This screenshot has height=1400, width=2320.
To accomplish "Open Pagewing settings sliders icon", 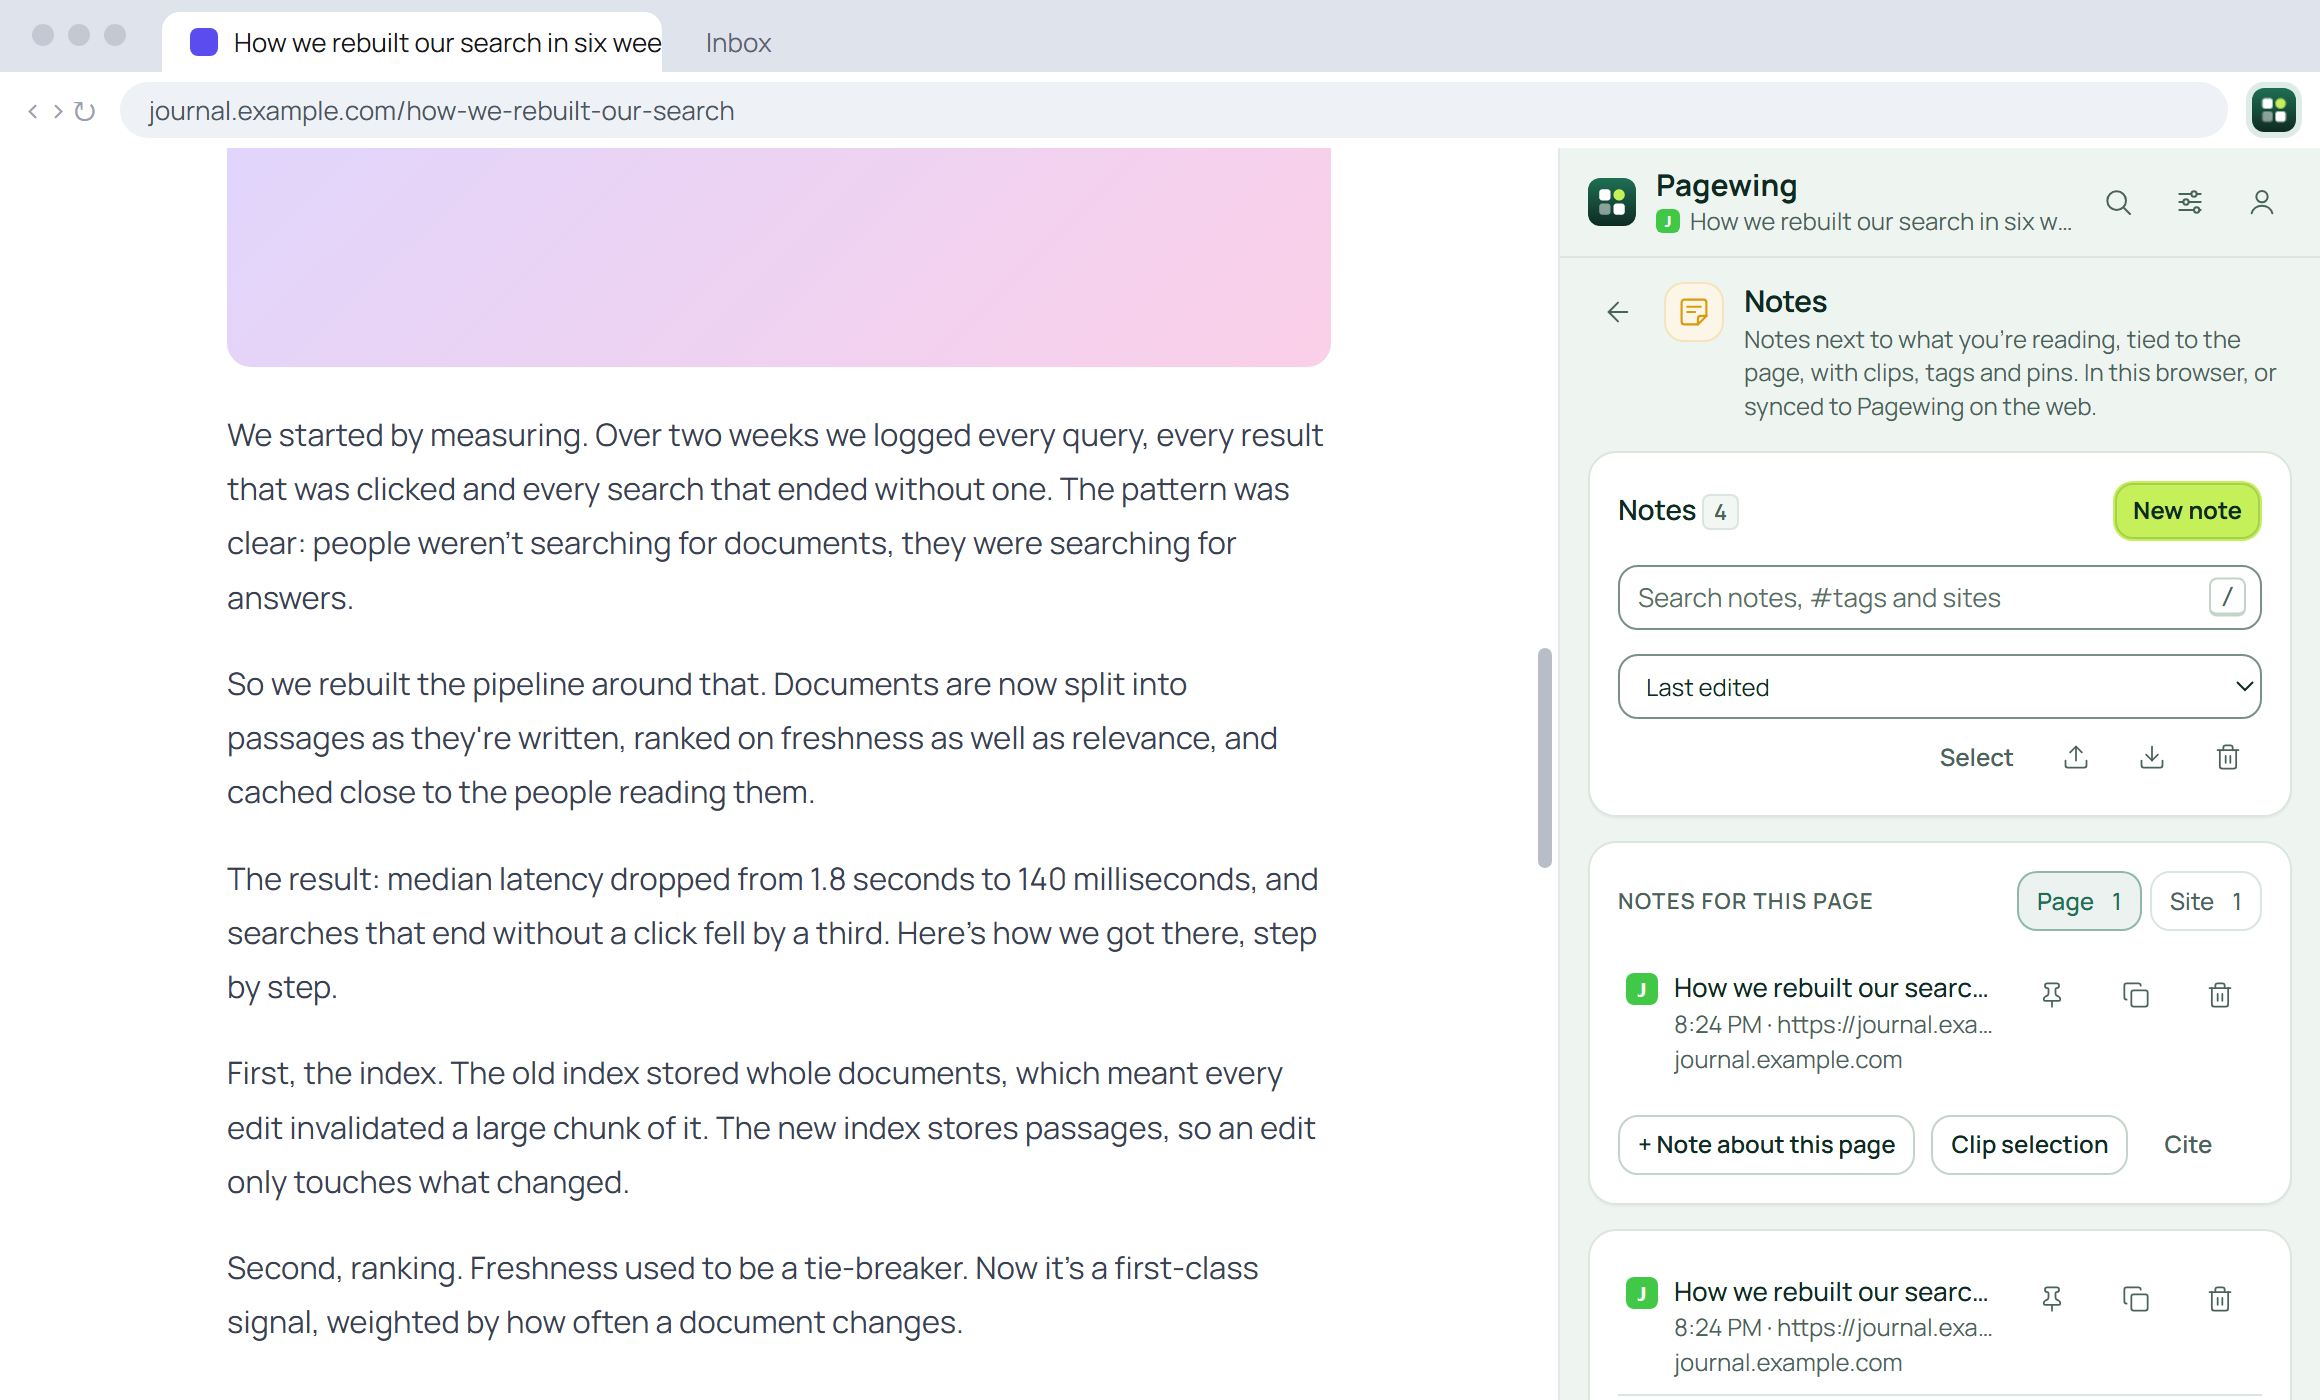I will point(2190,203).
